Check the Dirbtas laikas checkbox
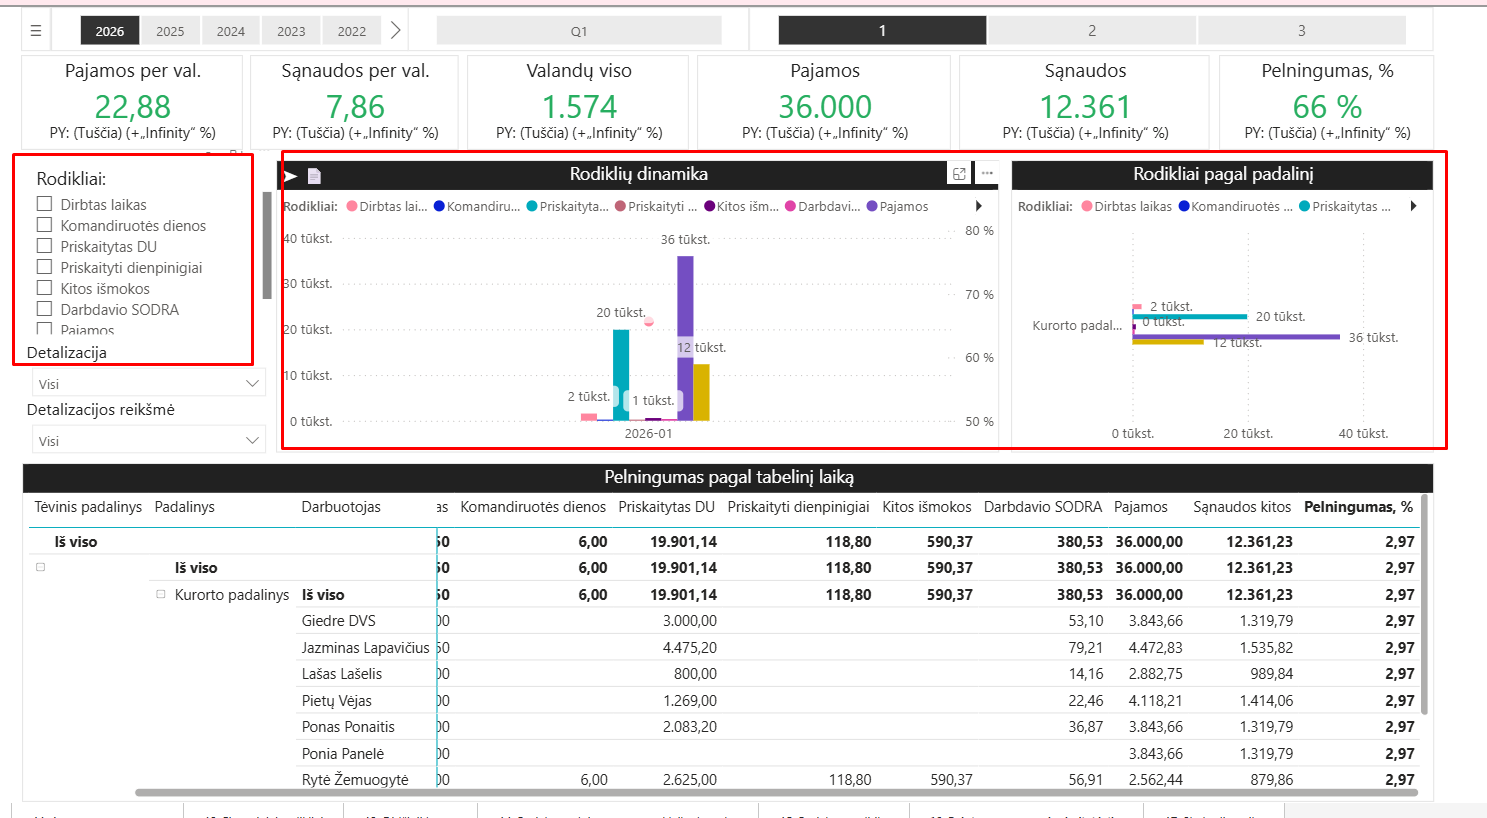 pos(44,204)
